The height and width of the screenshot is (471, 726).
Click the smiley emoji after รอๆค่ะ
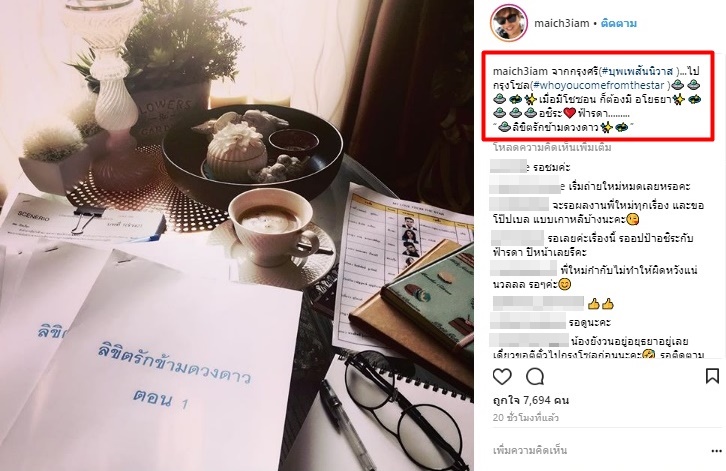point(565,284)
